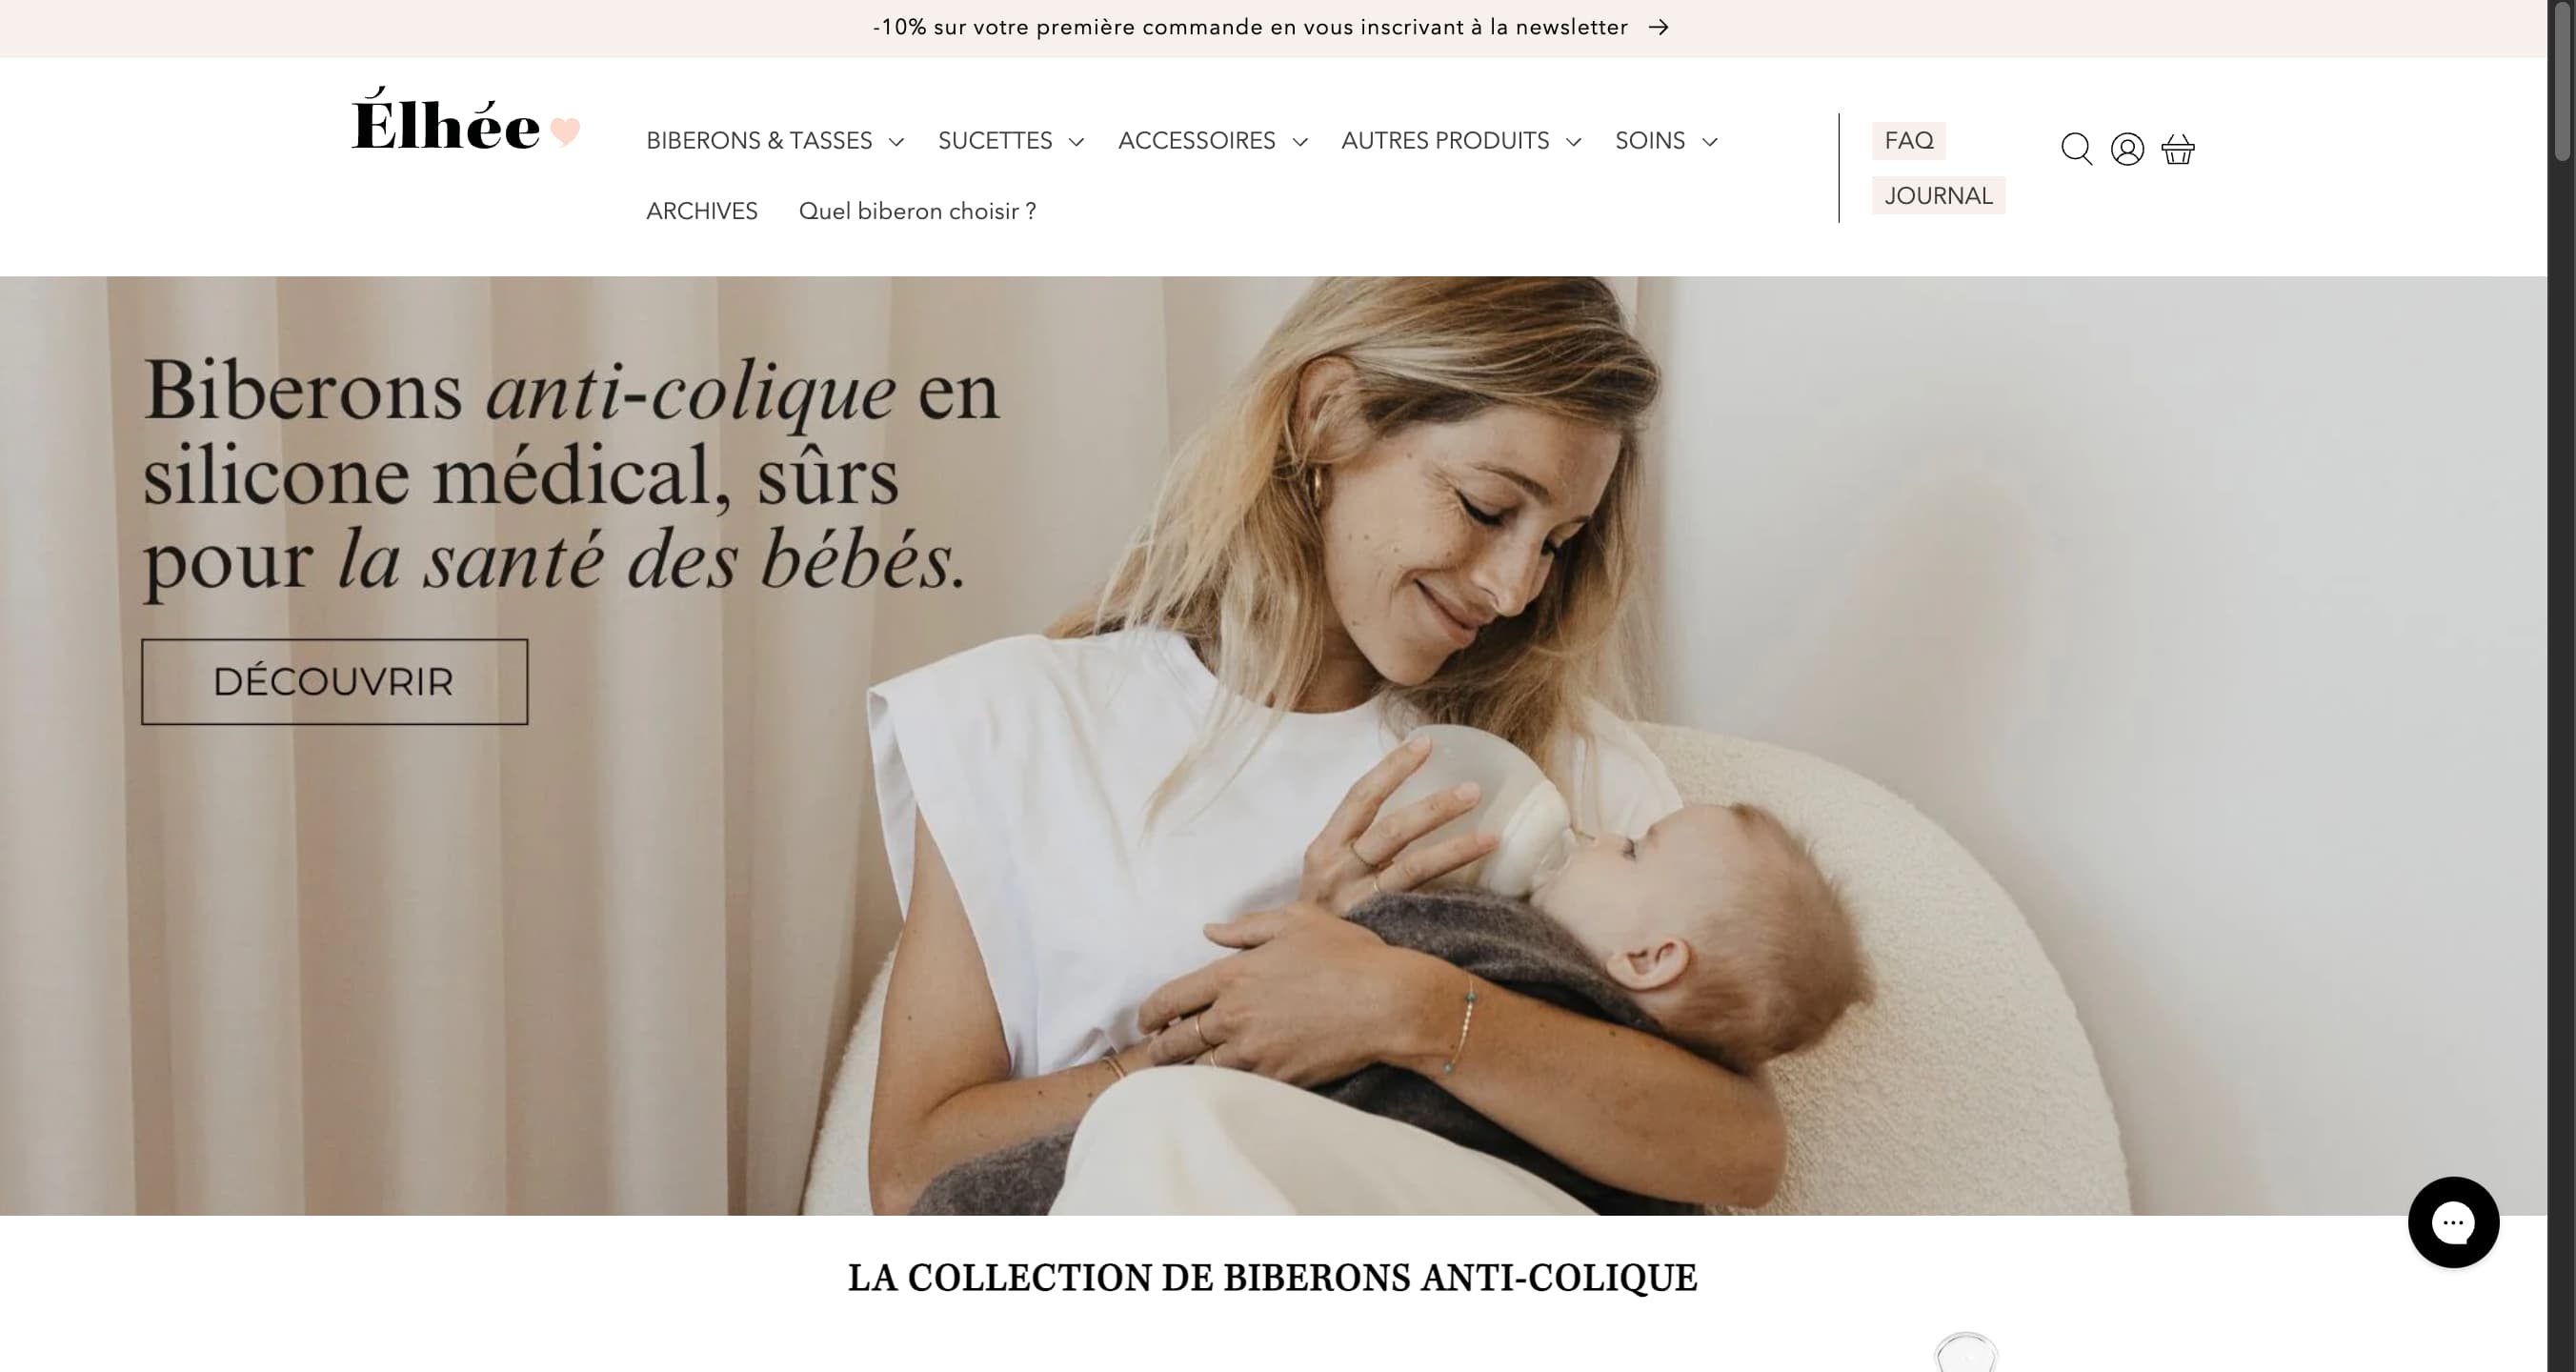Click the Autres Produits chevron
Image resolution: width=2576 pixels, height=1372 pixels.
click(1573, 142)
